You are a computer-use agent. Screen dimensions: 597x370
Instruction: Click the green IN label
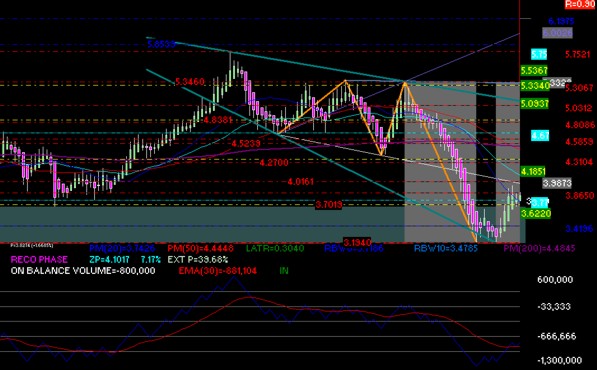click(x=284, y=271)
